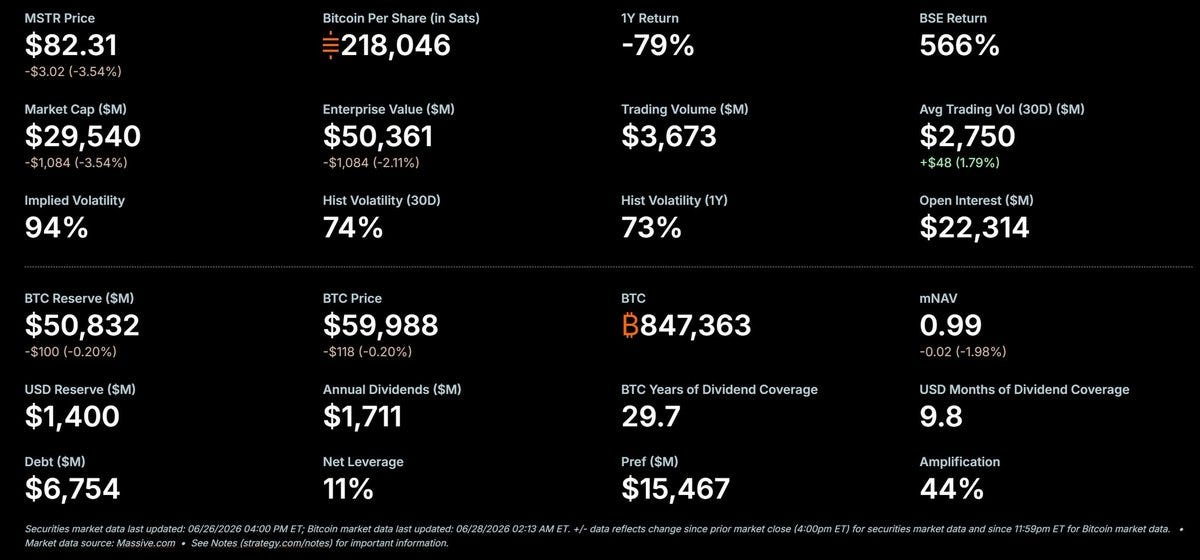Click the sats icon beside 218,046

(x=331, y=46)
